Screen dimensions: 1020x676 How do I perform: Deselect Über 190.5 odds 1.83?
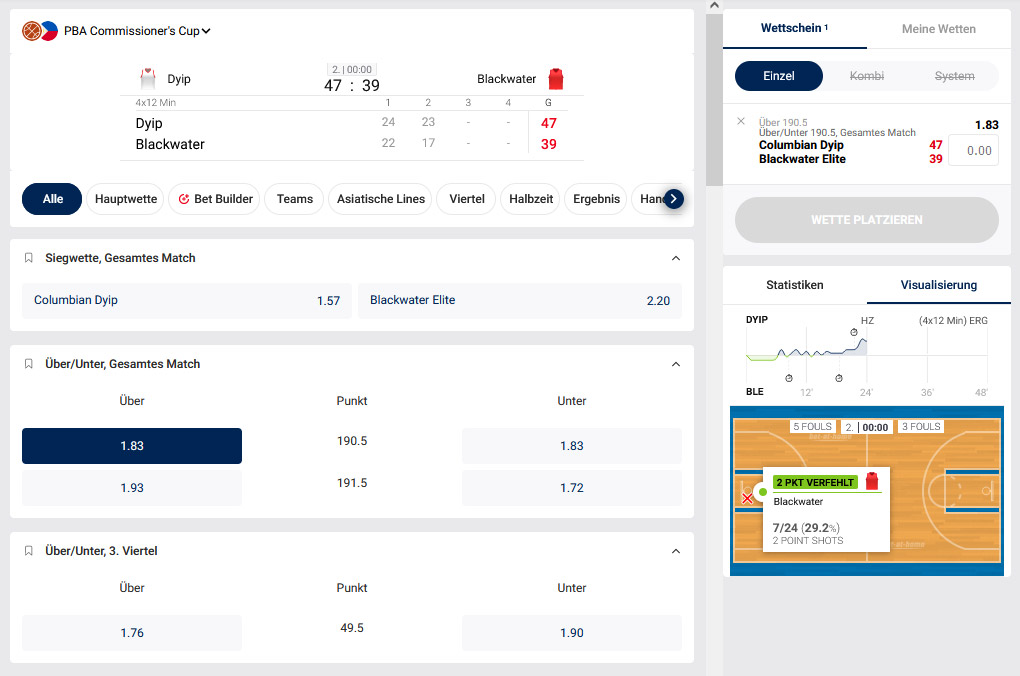coord(132,446)
